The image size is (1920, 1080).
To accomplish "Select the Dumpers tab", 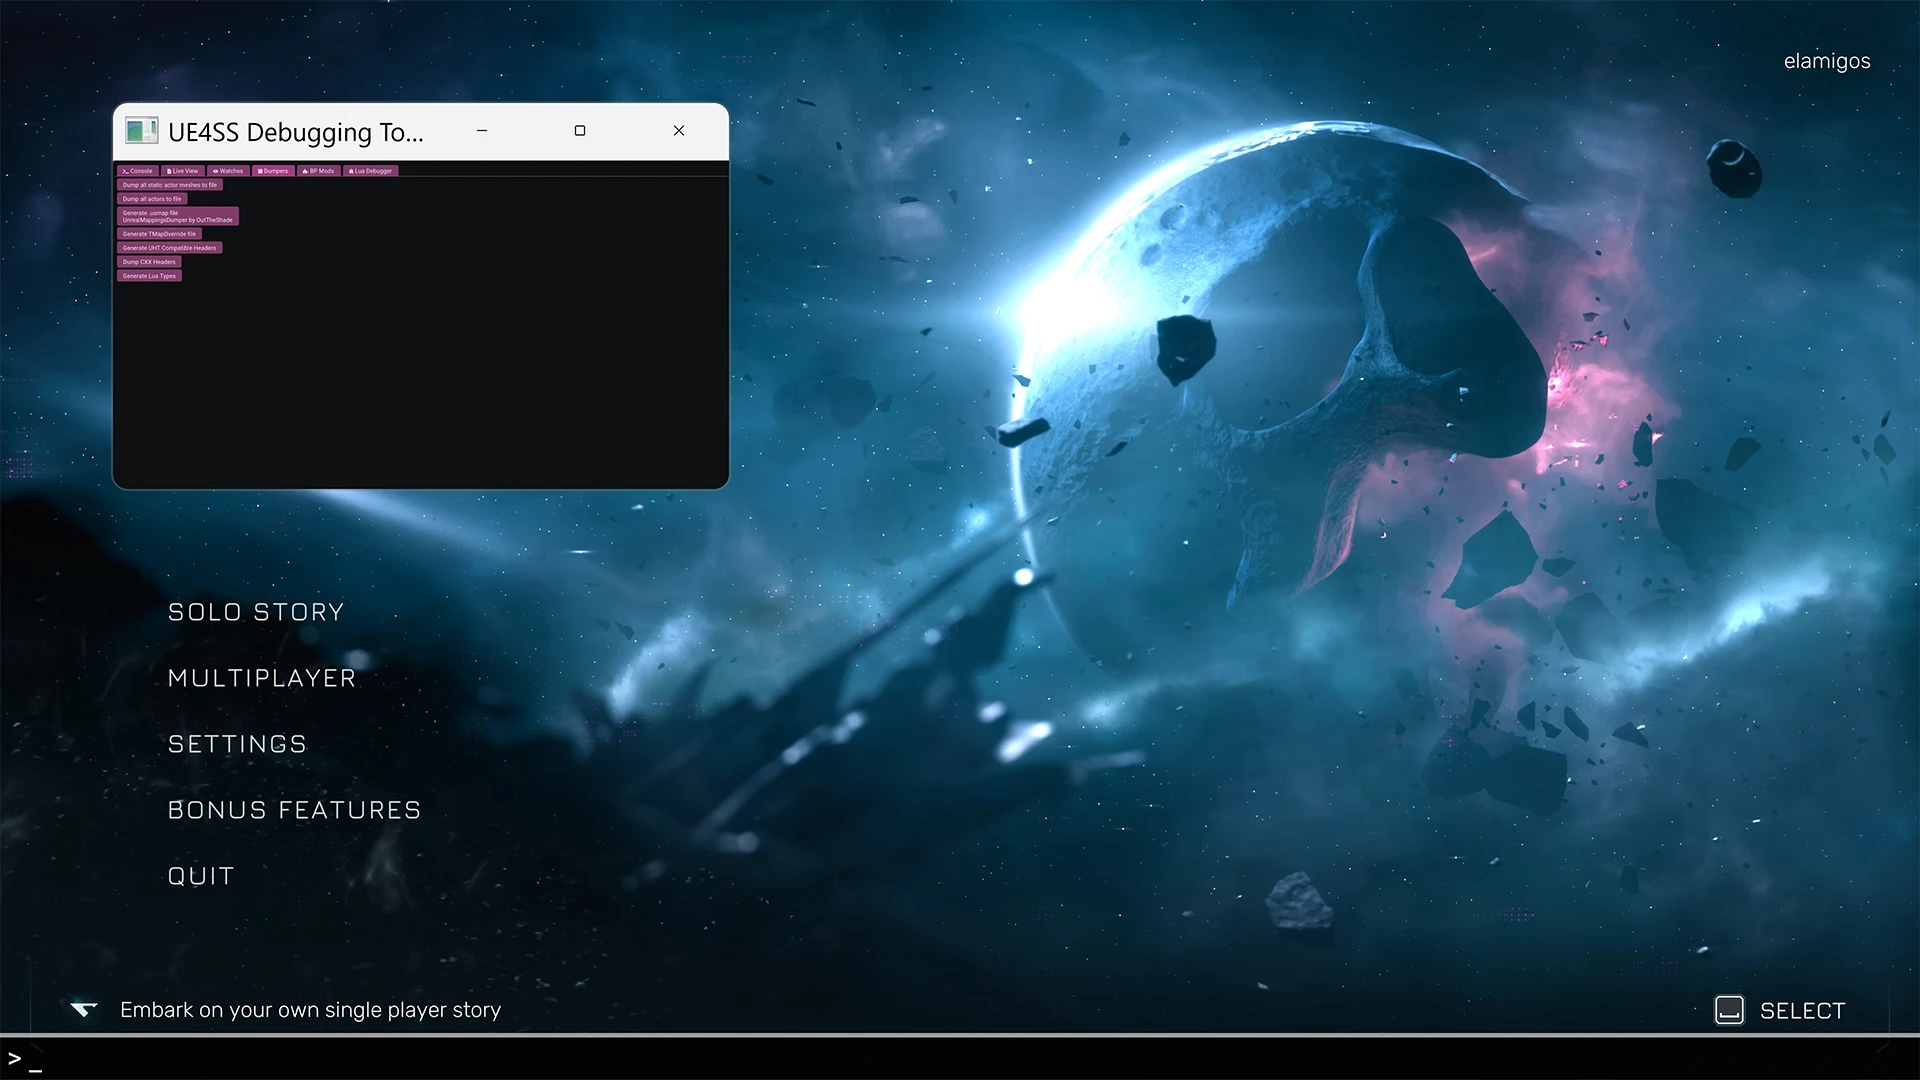I will [273, 171].
